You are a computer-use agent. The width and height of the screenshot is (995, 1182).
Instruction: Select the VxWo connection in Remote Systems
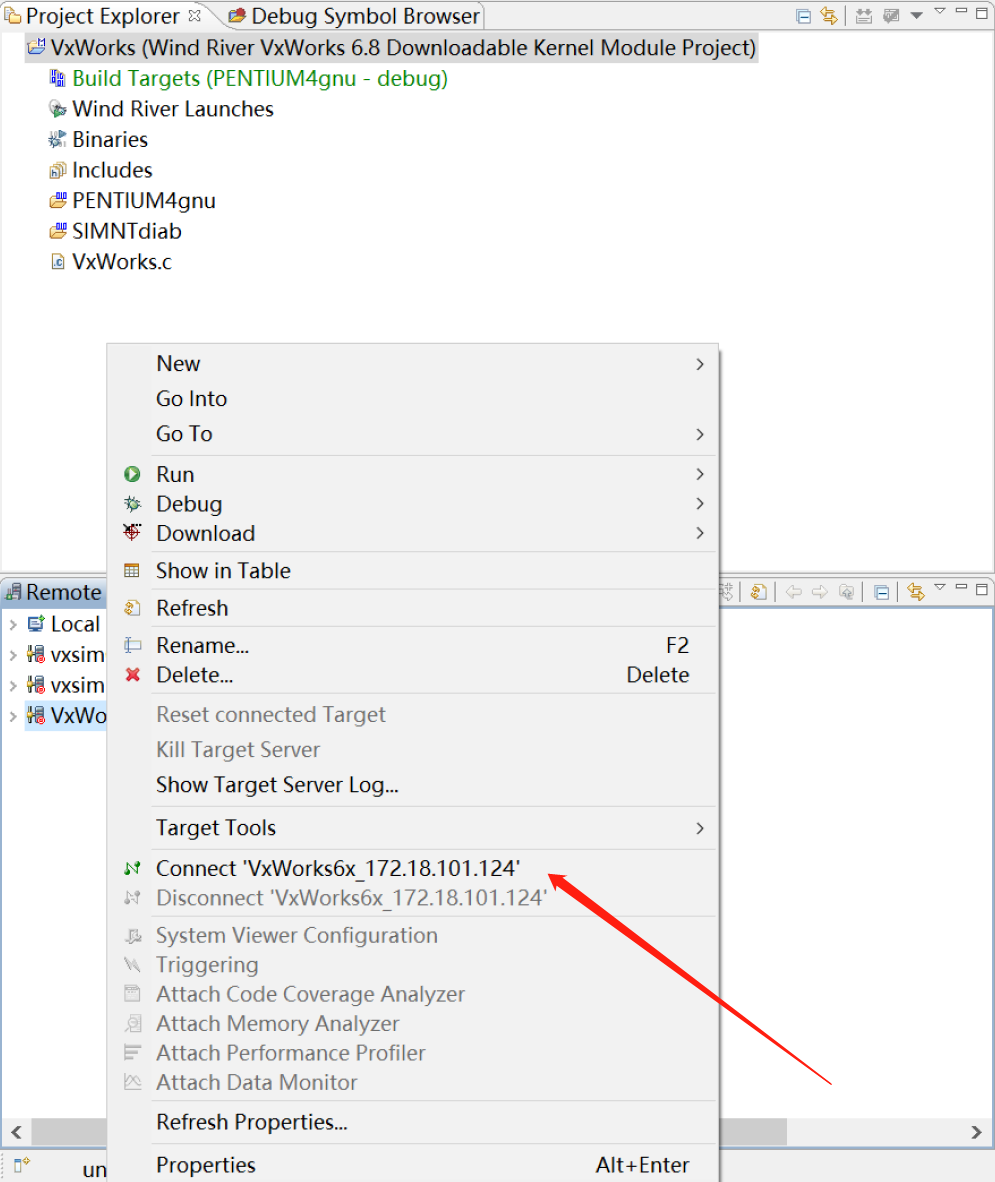[x=66, y=715]
